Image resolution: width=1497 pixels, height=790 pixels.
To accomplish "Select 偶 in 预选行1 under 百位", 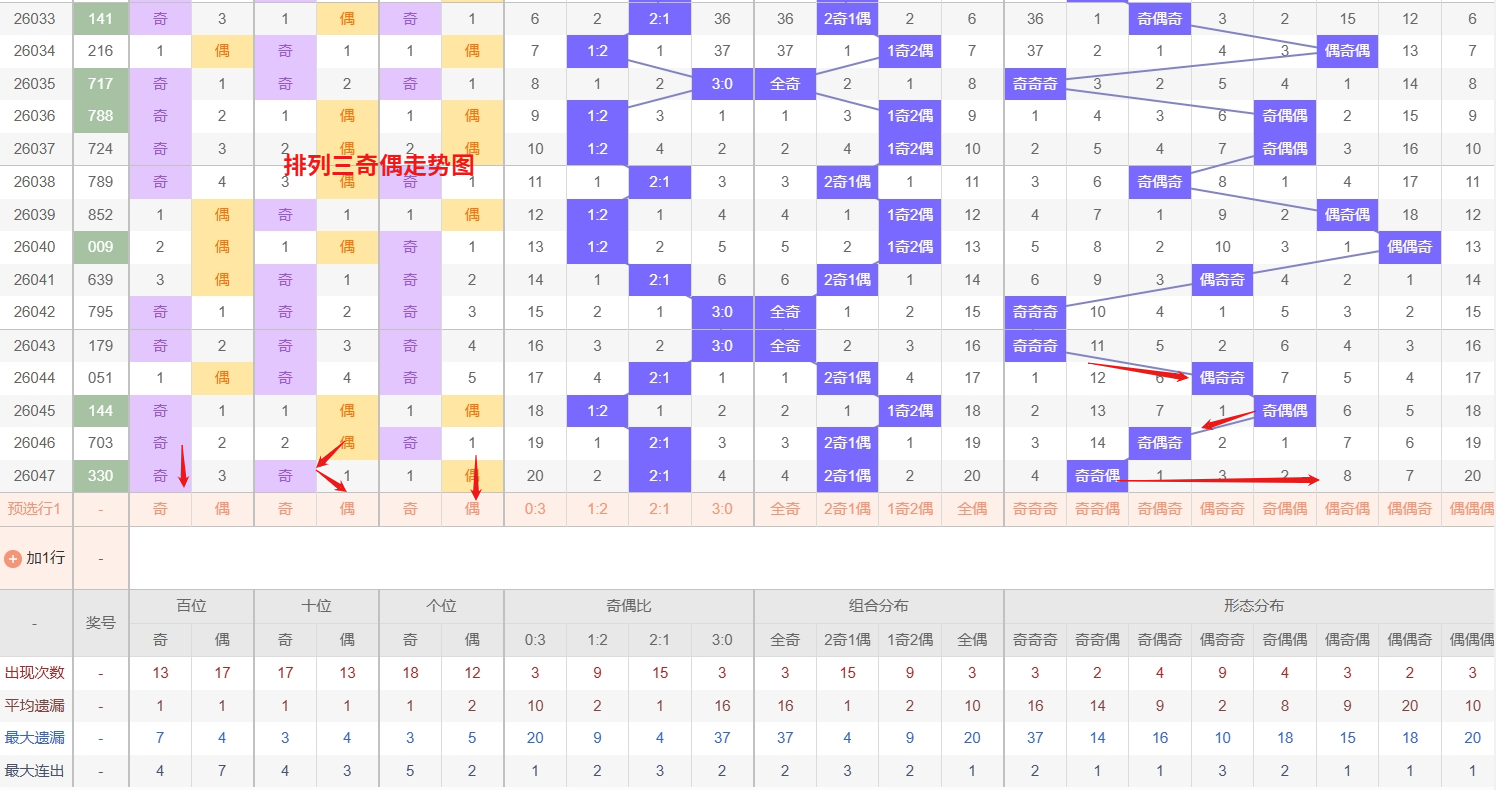I will coord(222,509).
